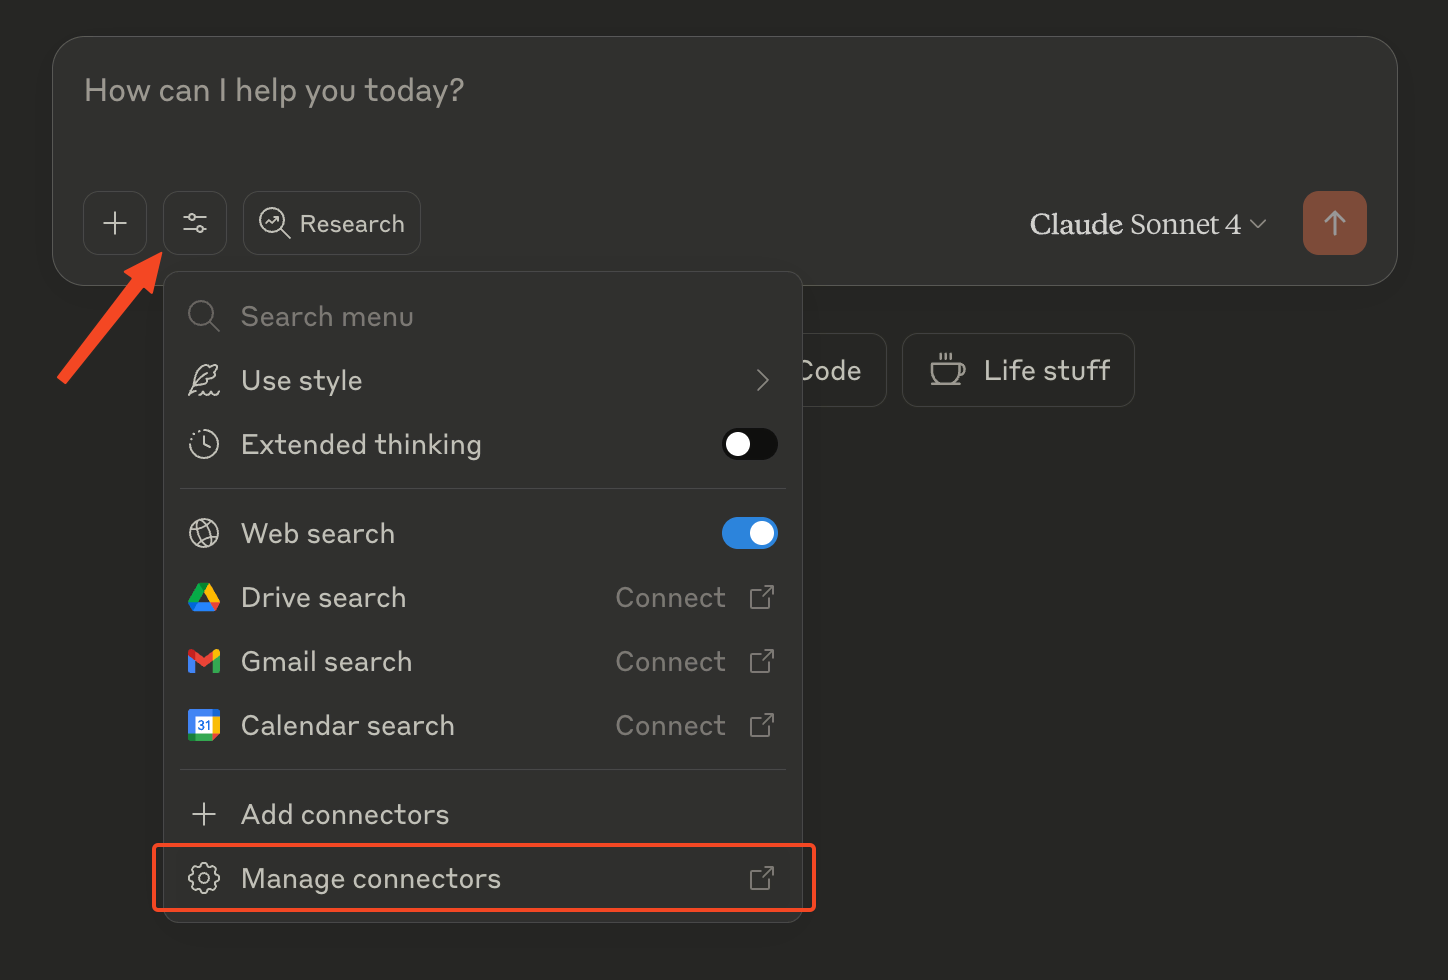This screenshot has width=1448, height=980.
Task: Click the Google Calendar icon
Action: pos(204,725)
